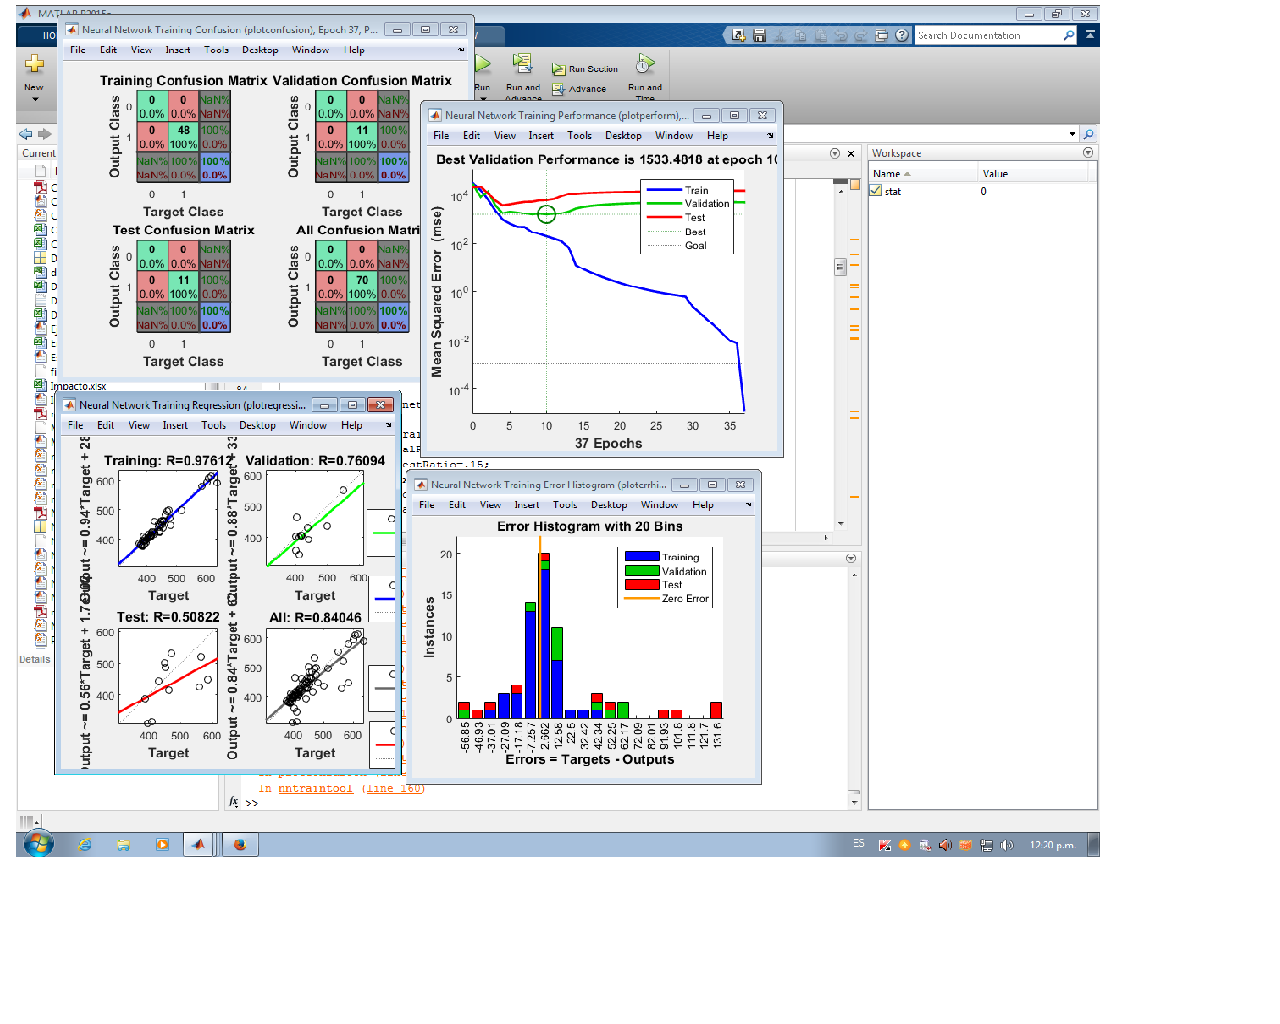Screen dimensions: 1280x1024
Task: Click the fx function browser icon
Action: (233, 801)
